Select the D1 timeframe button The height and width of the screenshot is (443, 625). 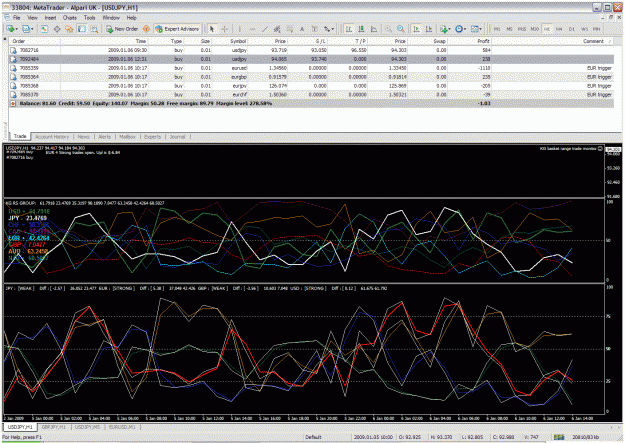tap(572, 29)
